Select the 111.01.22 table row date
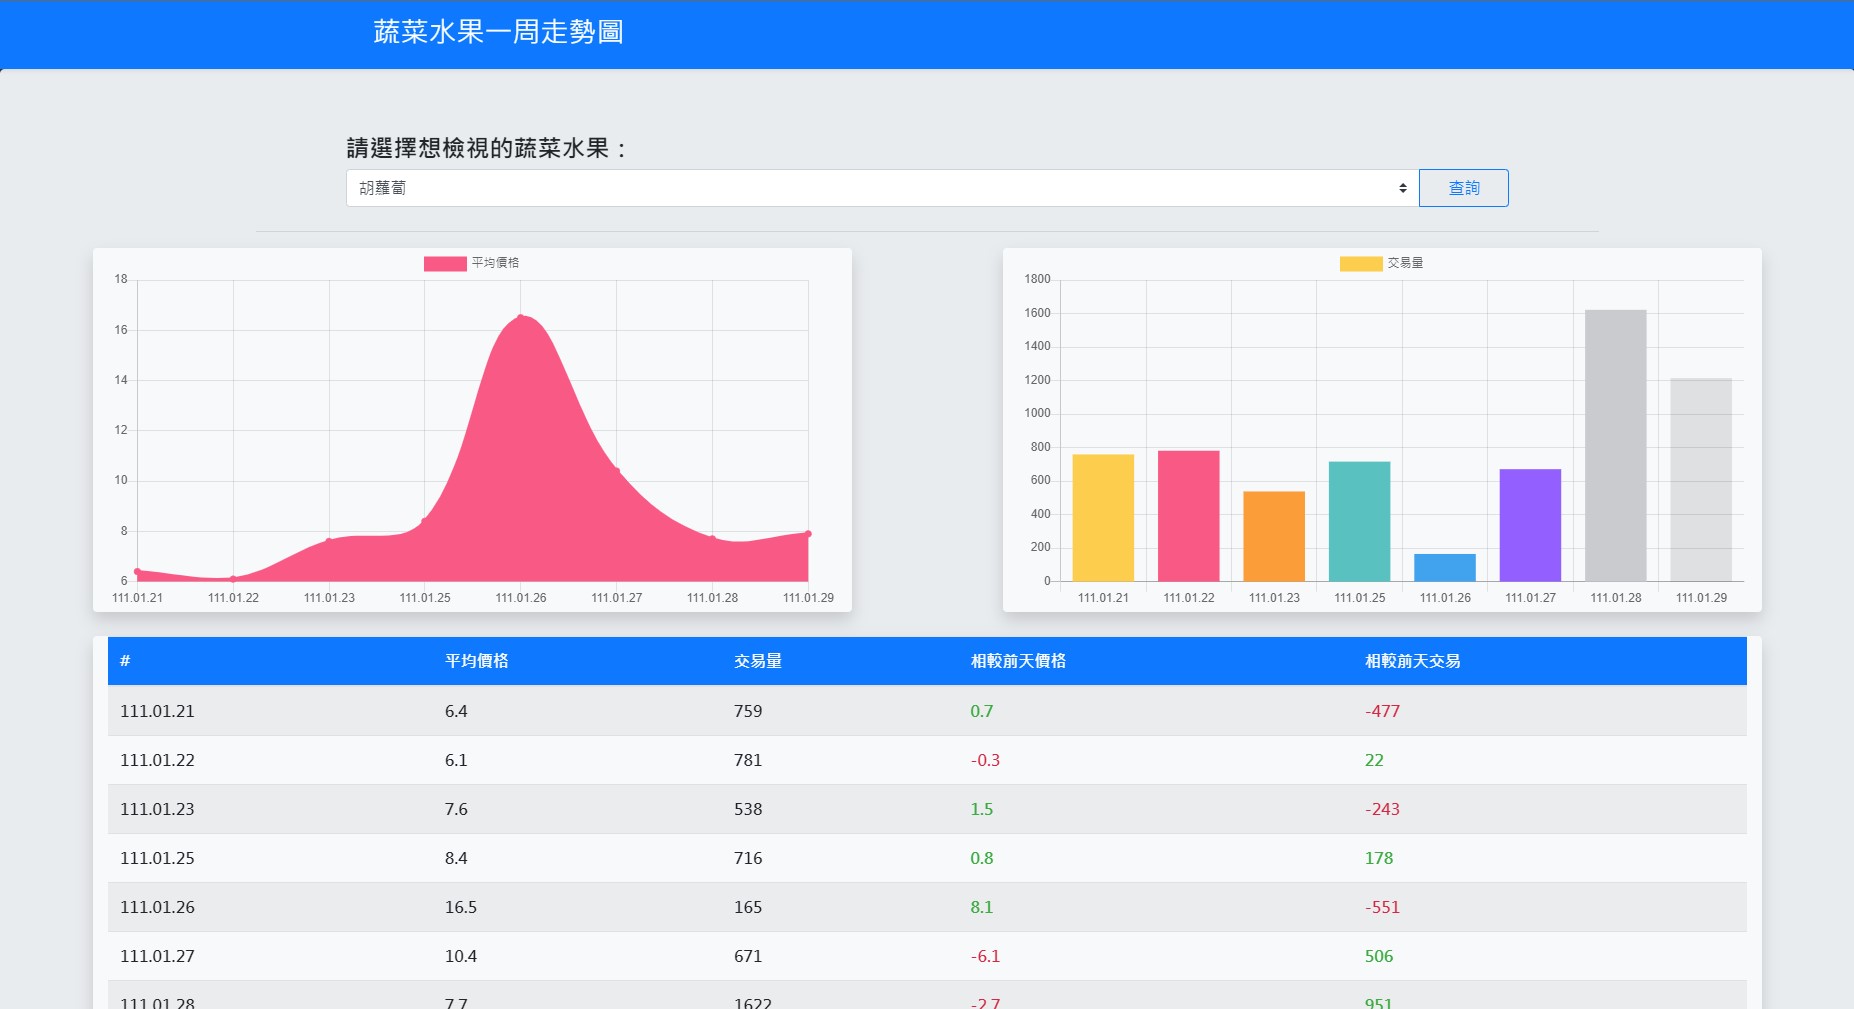 pyautogui.click(x=157, y=760)
